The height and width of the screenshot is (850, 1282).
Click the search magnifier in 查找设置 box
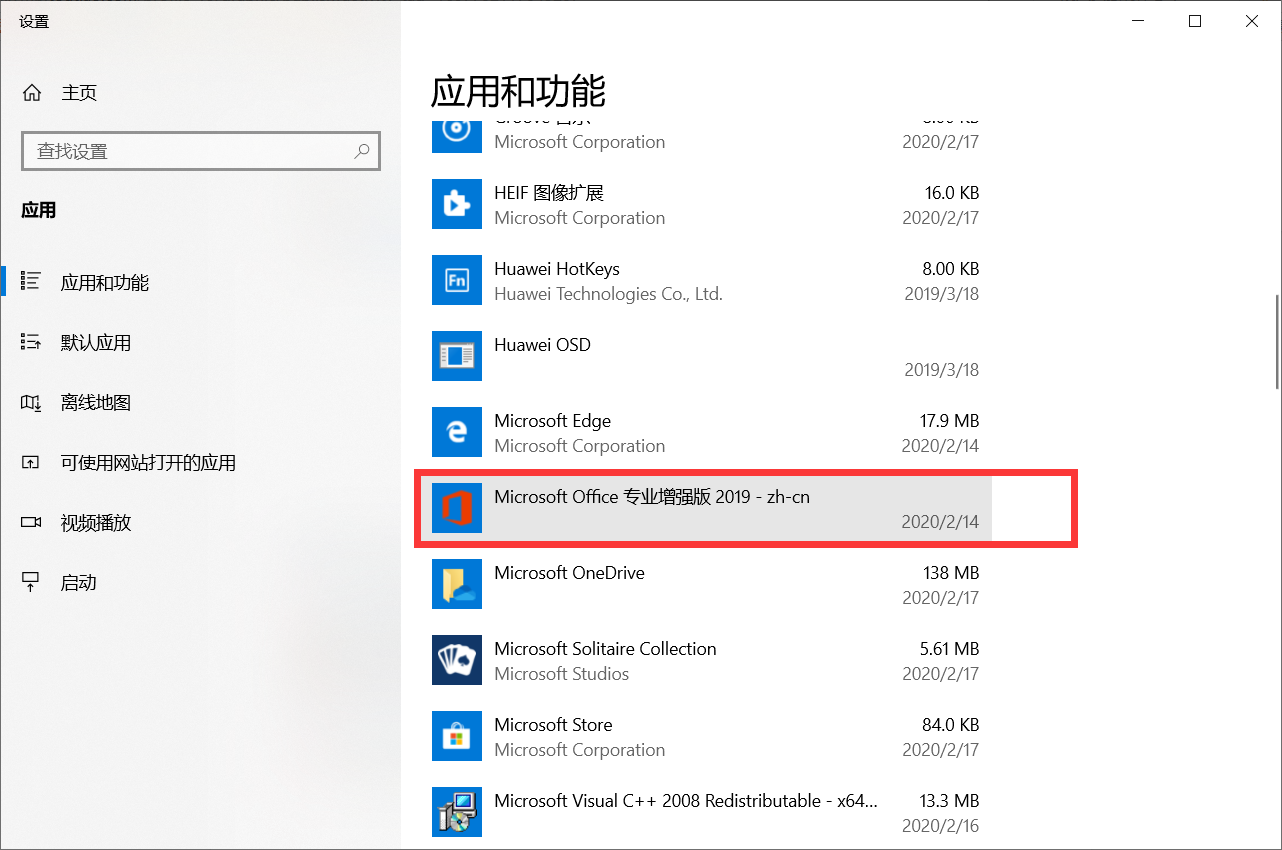(x=362, y=151)
